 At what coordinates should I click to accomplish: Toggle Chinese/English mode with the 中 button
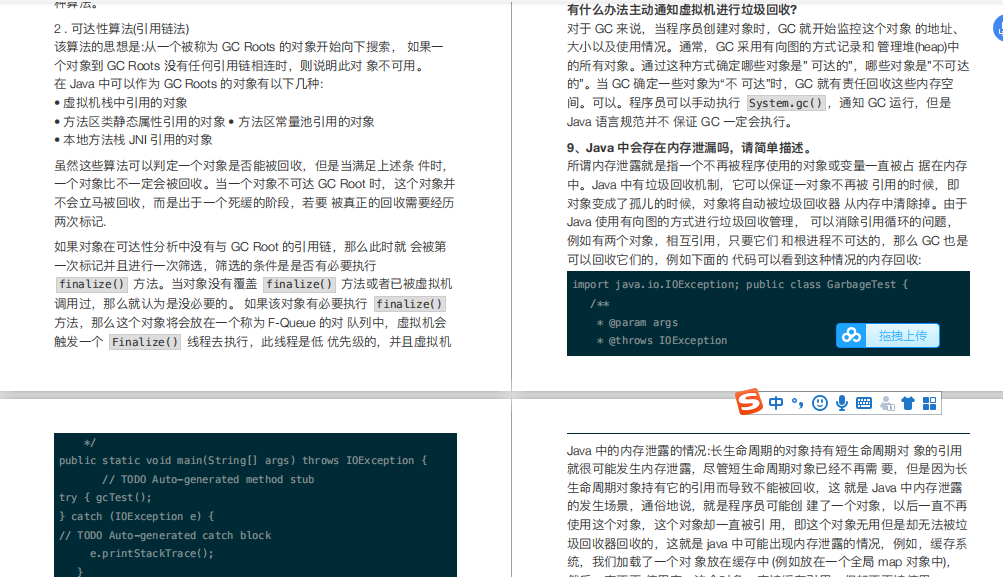click(776, 403)
